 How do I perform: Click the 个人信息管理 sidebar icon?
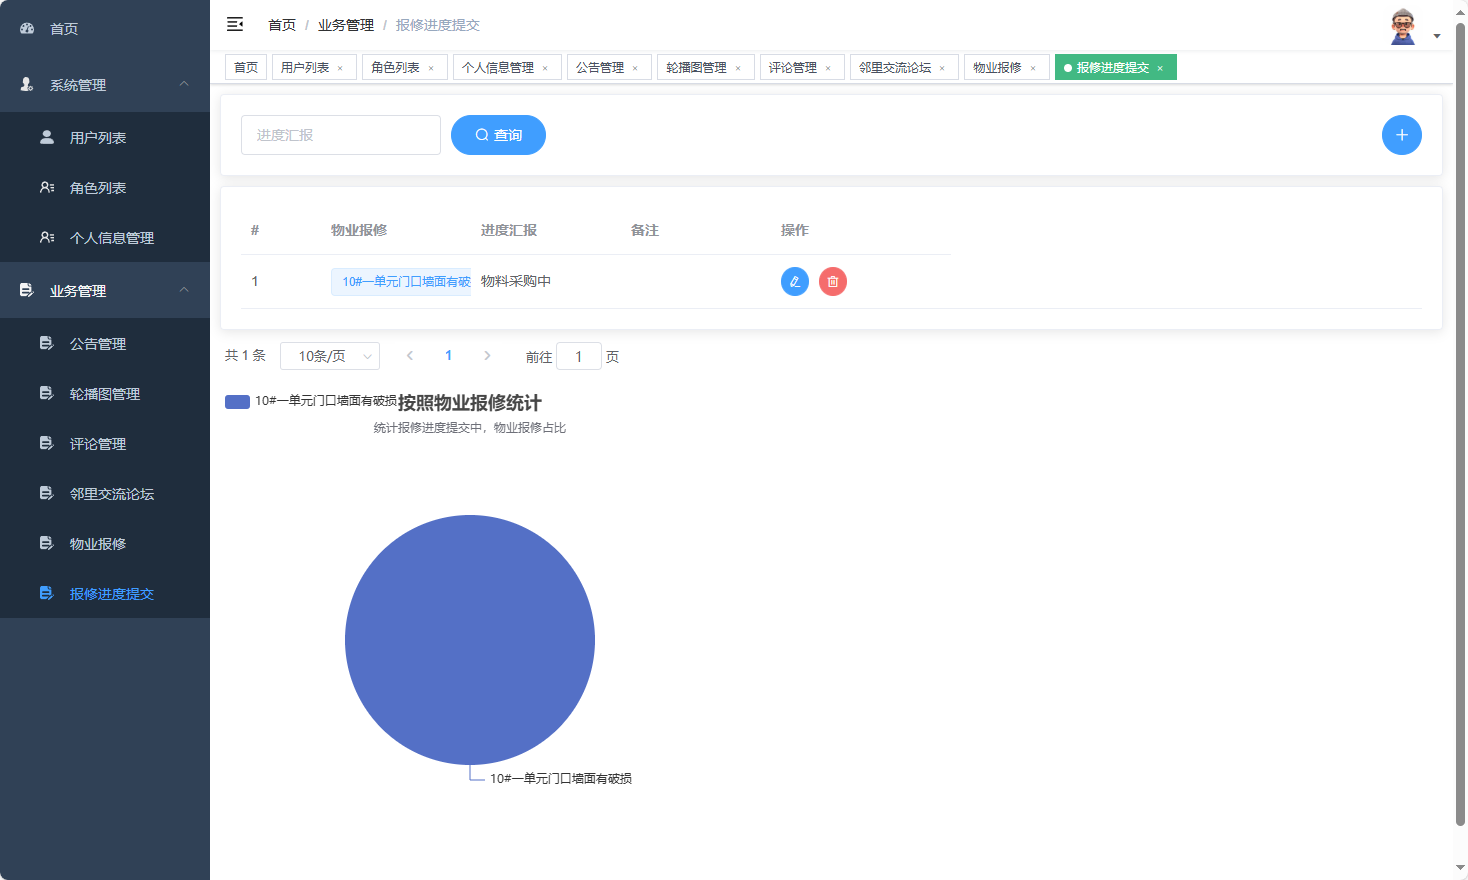(x=46, y=237)
